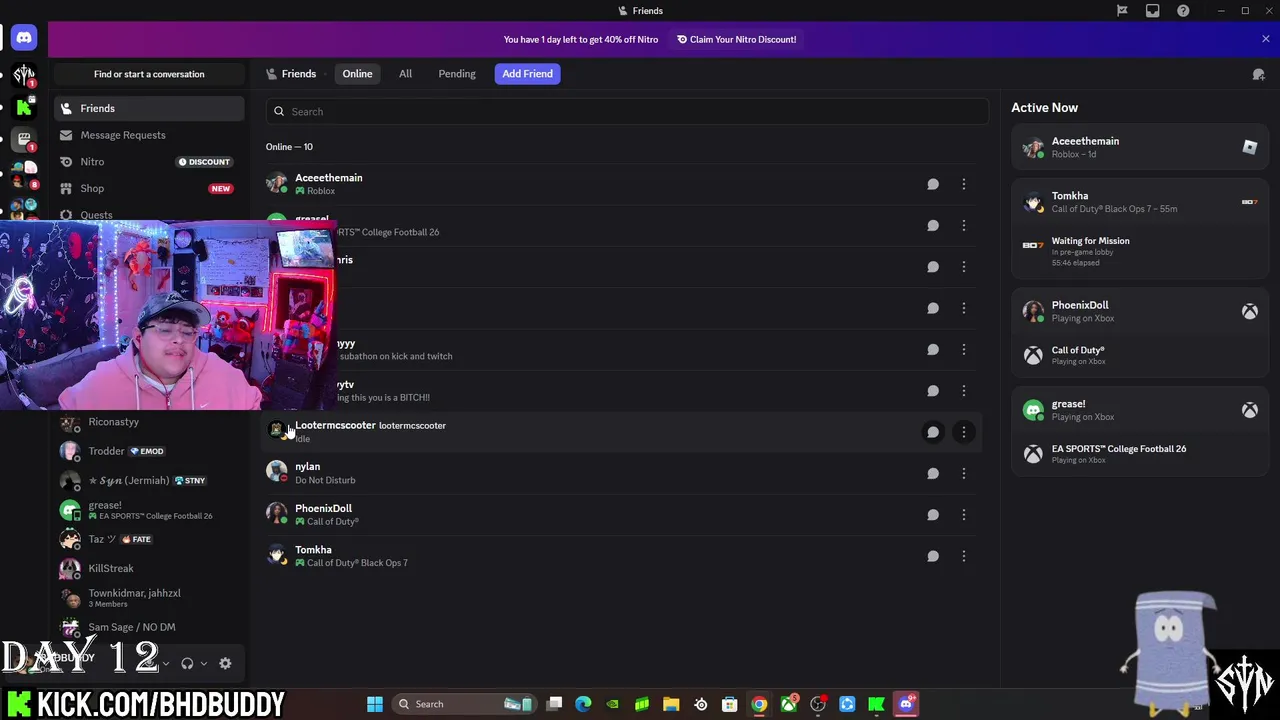
Task: Message Tomkha via chat bubble icon
Action: 933,556
